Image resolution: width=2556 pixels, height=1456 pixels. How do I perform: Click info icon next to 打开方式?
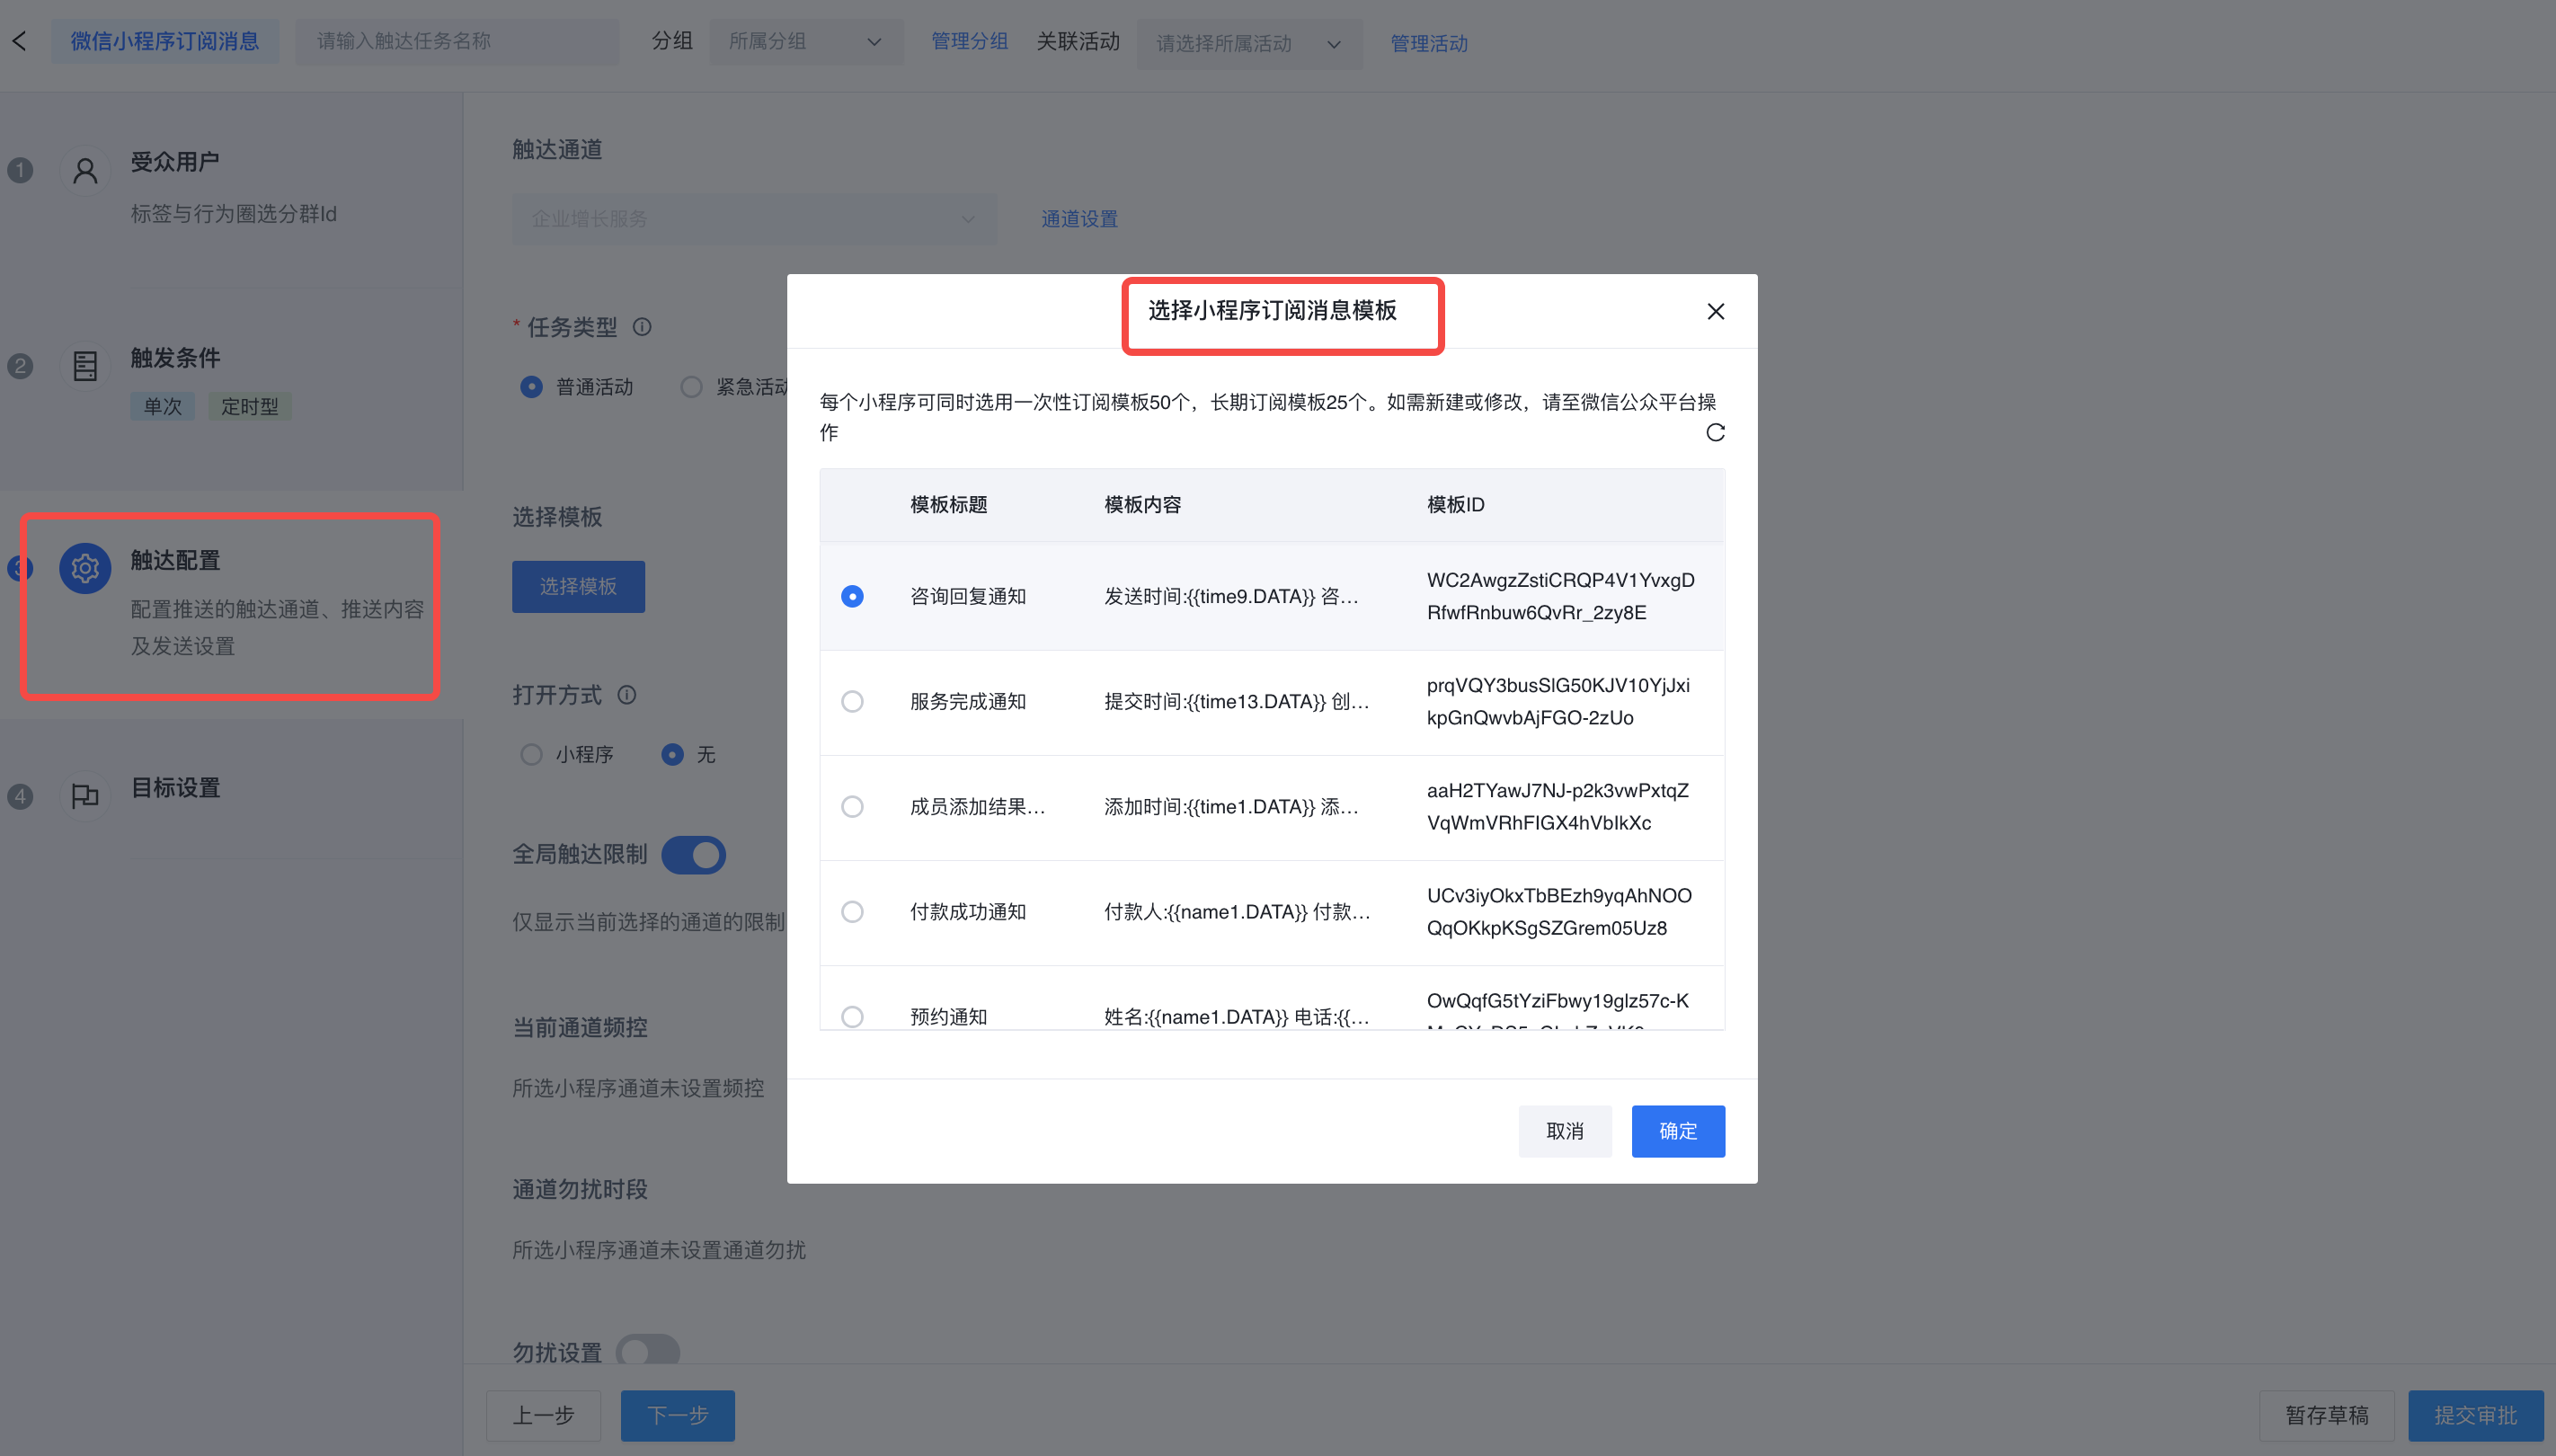[627, 695]
